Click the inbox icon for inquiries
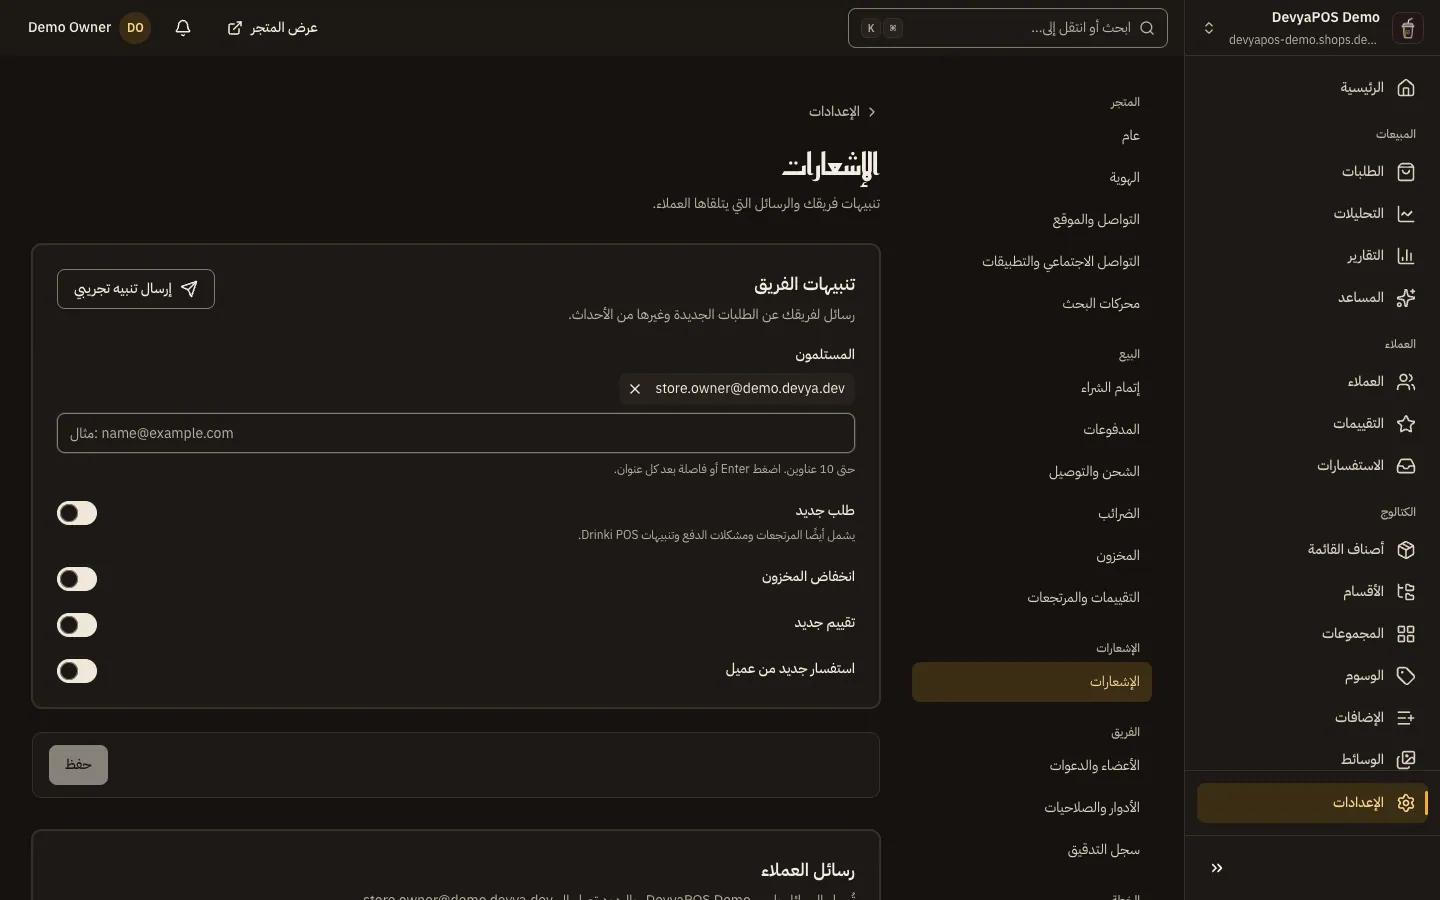This screenshot has height=900, width=1440. (1406, 466)
